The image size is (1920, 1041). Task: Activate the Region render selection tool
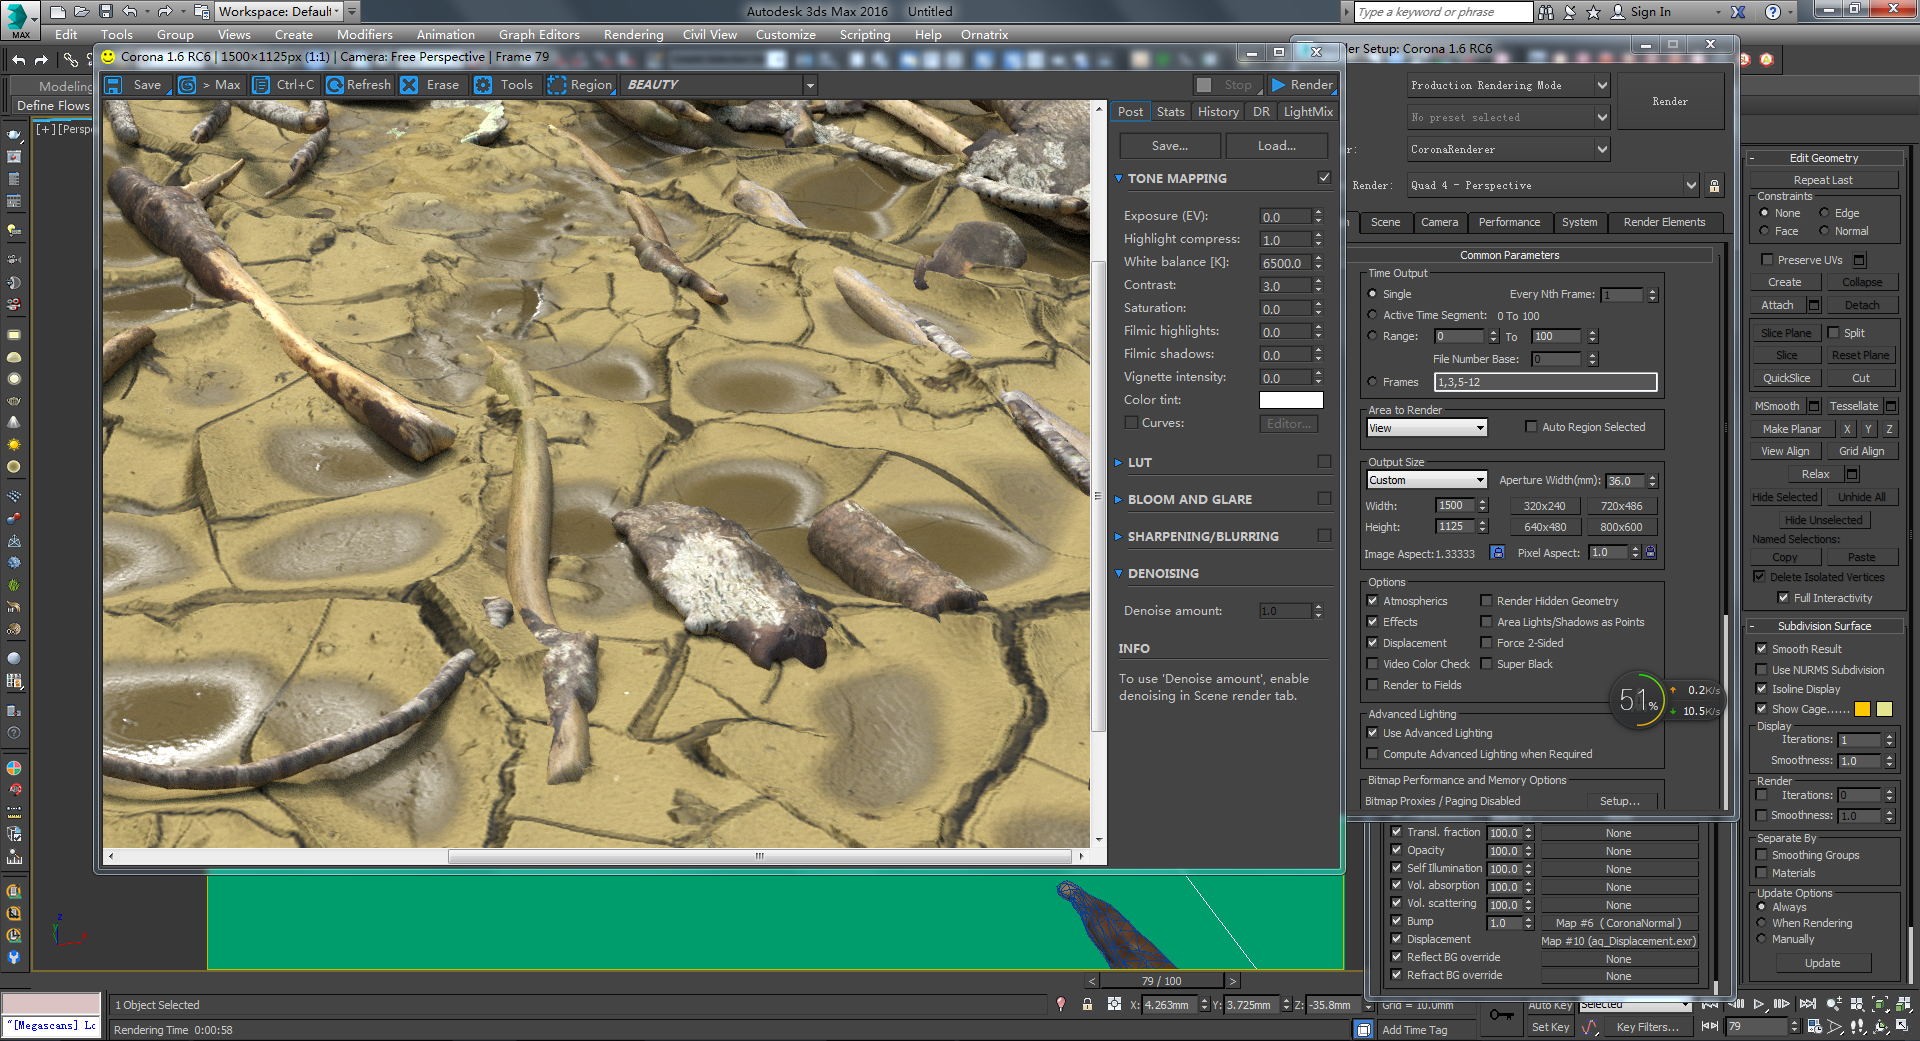(x=557, y=85)
